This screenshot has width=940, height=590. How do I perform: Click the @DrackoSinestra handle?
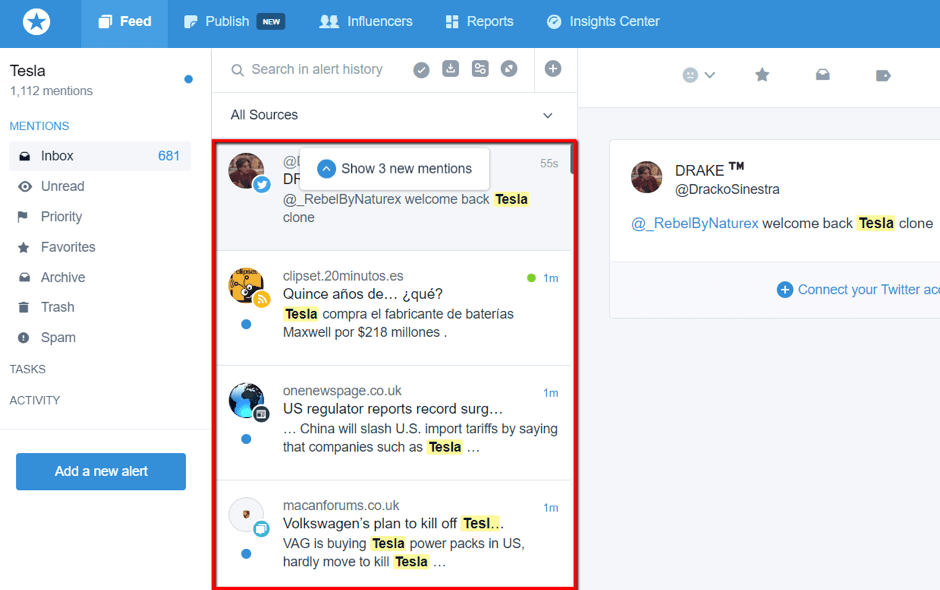727,190
